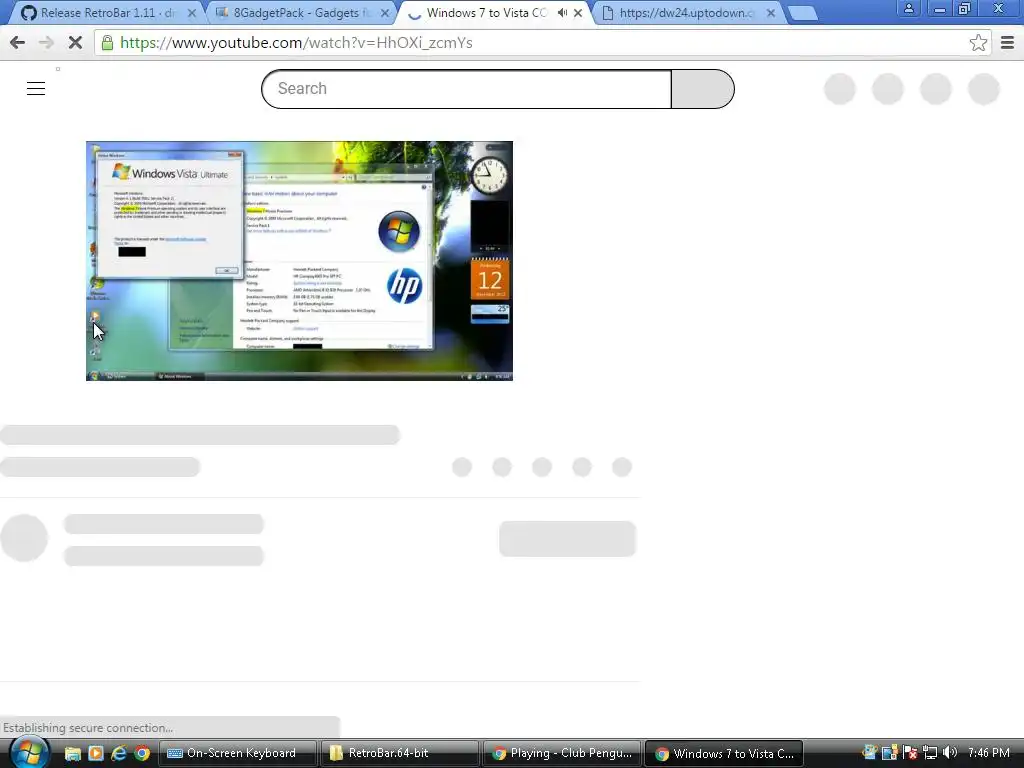Open the new tab button
This screenshot has width=1024, height=768.
click(802, 13)
